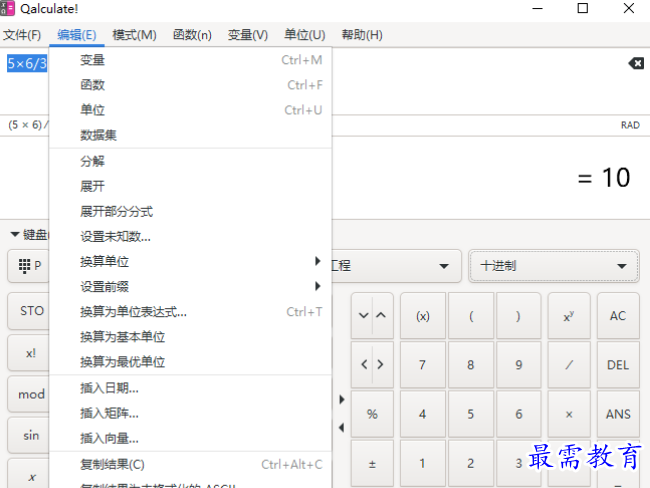Click the number 4 key
Image resolution: width=650 pixels, height=488 pixels.
422,414
